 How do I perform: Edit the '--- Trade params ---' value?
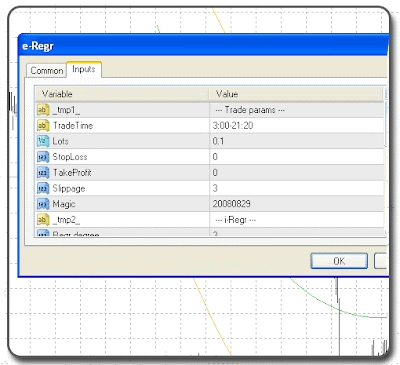click(297, 110)
